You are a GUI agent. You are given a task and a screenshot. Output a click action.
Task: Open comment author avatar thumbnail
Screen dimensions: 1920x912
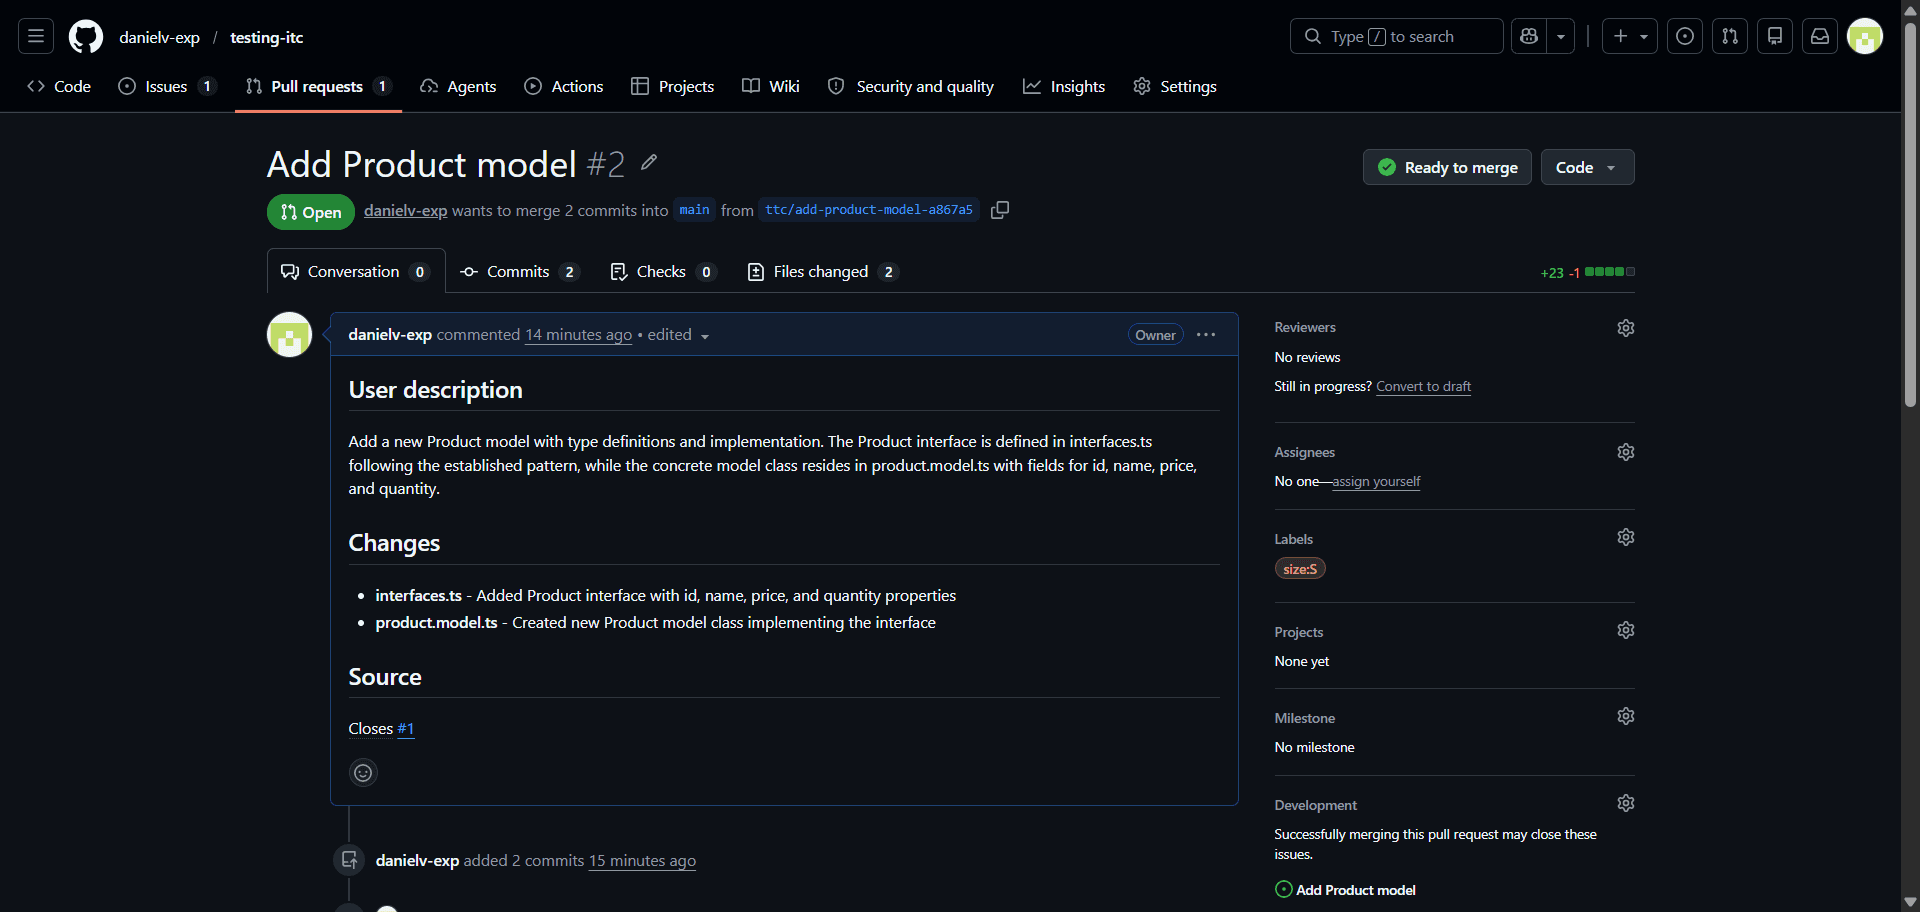[289, 335]
